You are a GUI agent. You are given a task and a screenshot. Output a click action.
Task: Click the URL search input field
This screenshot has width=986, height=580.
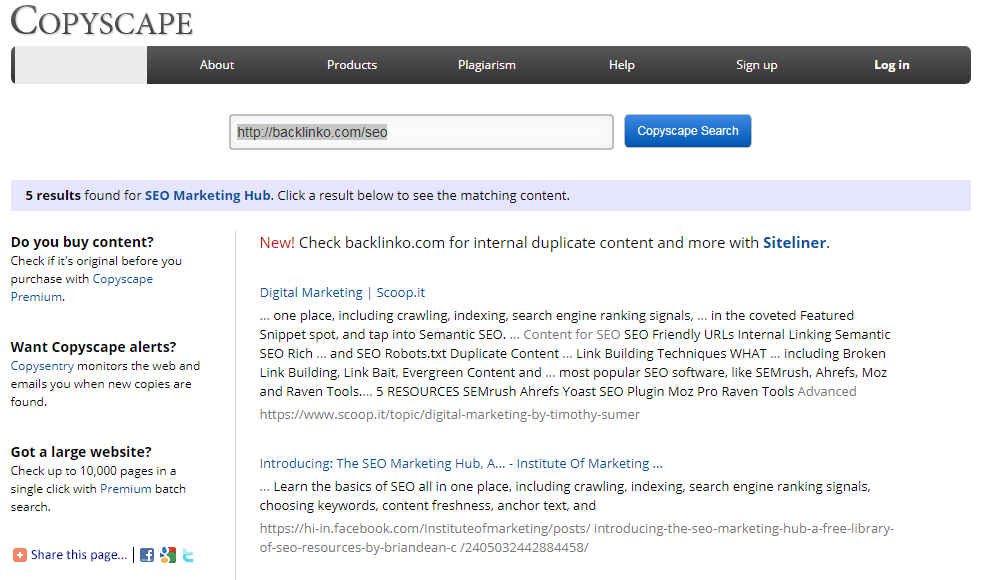[x=421, y=132]
